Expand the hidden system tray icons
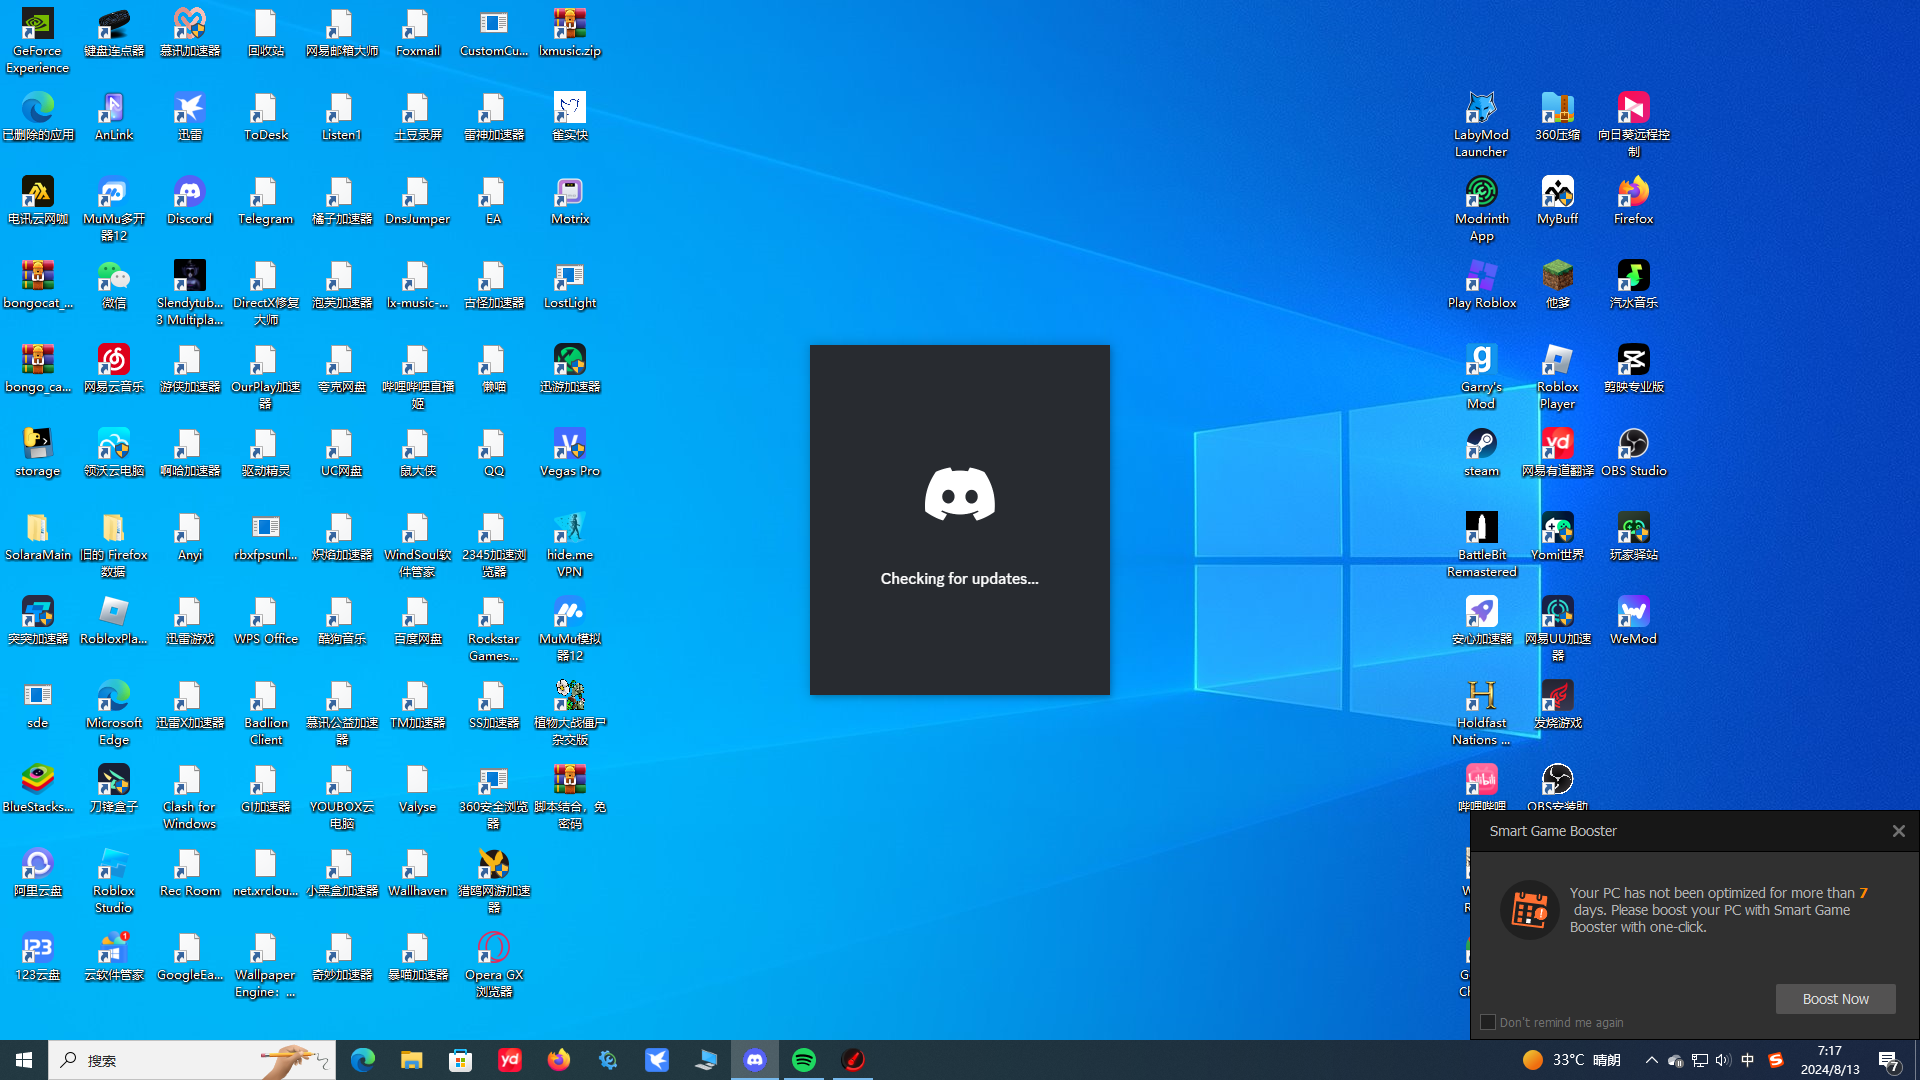The height and width of the screenshot is (1080, 1920). point(1651,1060)
